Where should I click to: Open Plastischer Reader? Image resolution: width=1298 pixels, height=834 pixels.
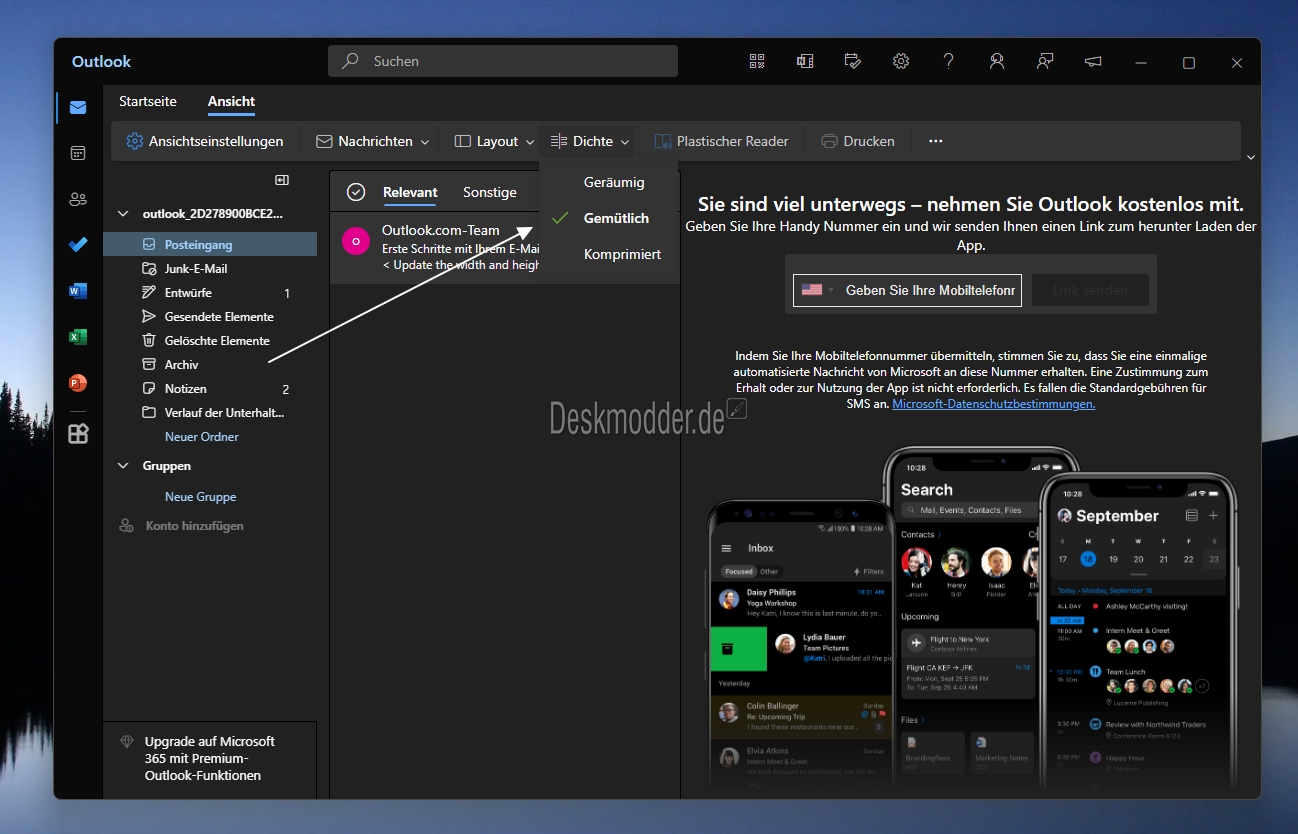pos(721,141)
